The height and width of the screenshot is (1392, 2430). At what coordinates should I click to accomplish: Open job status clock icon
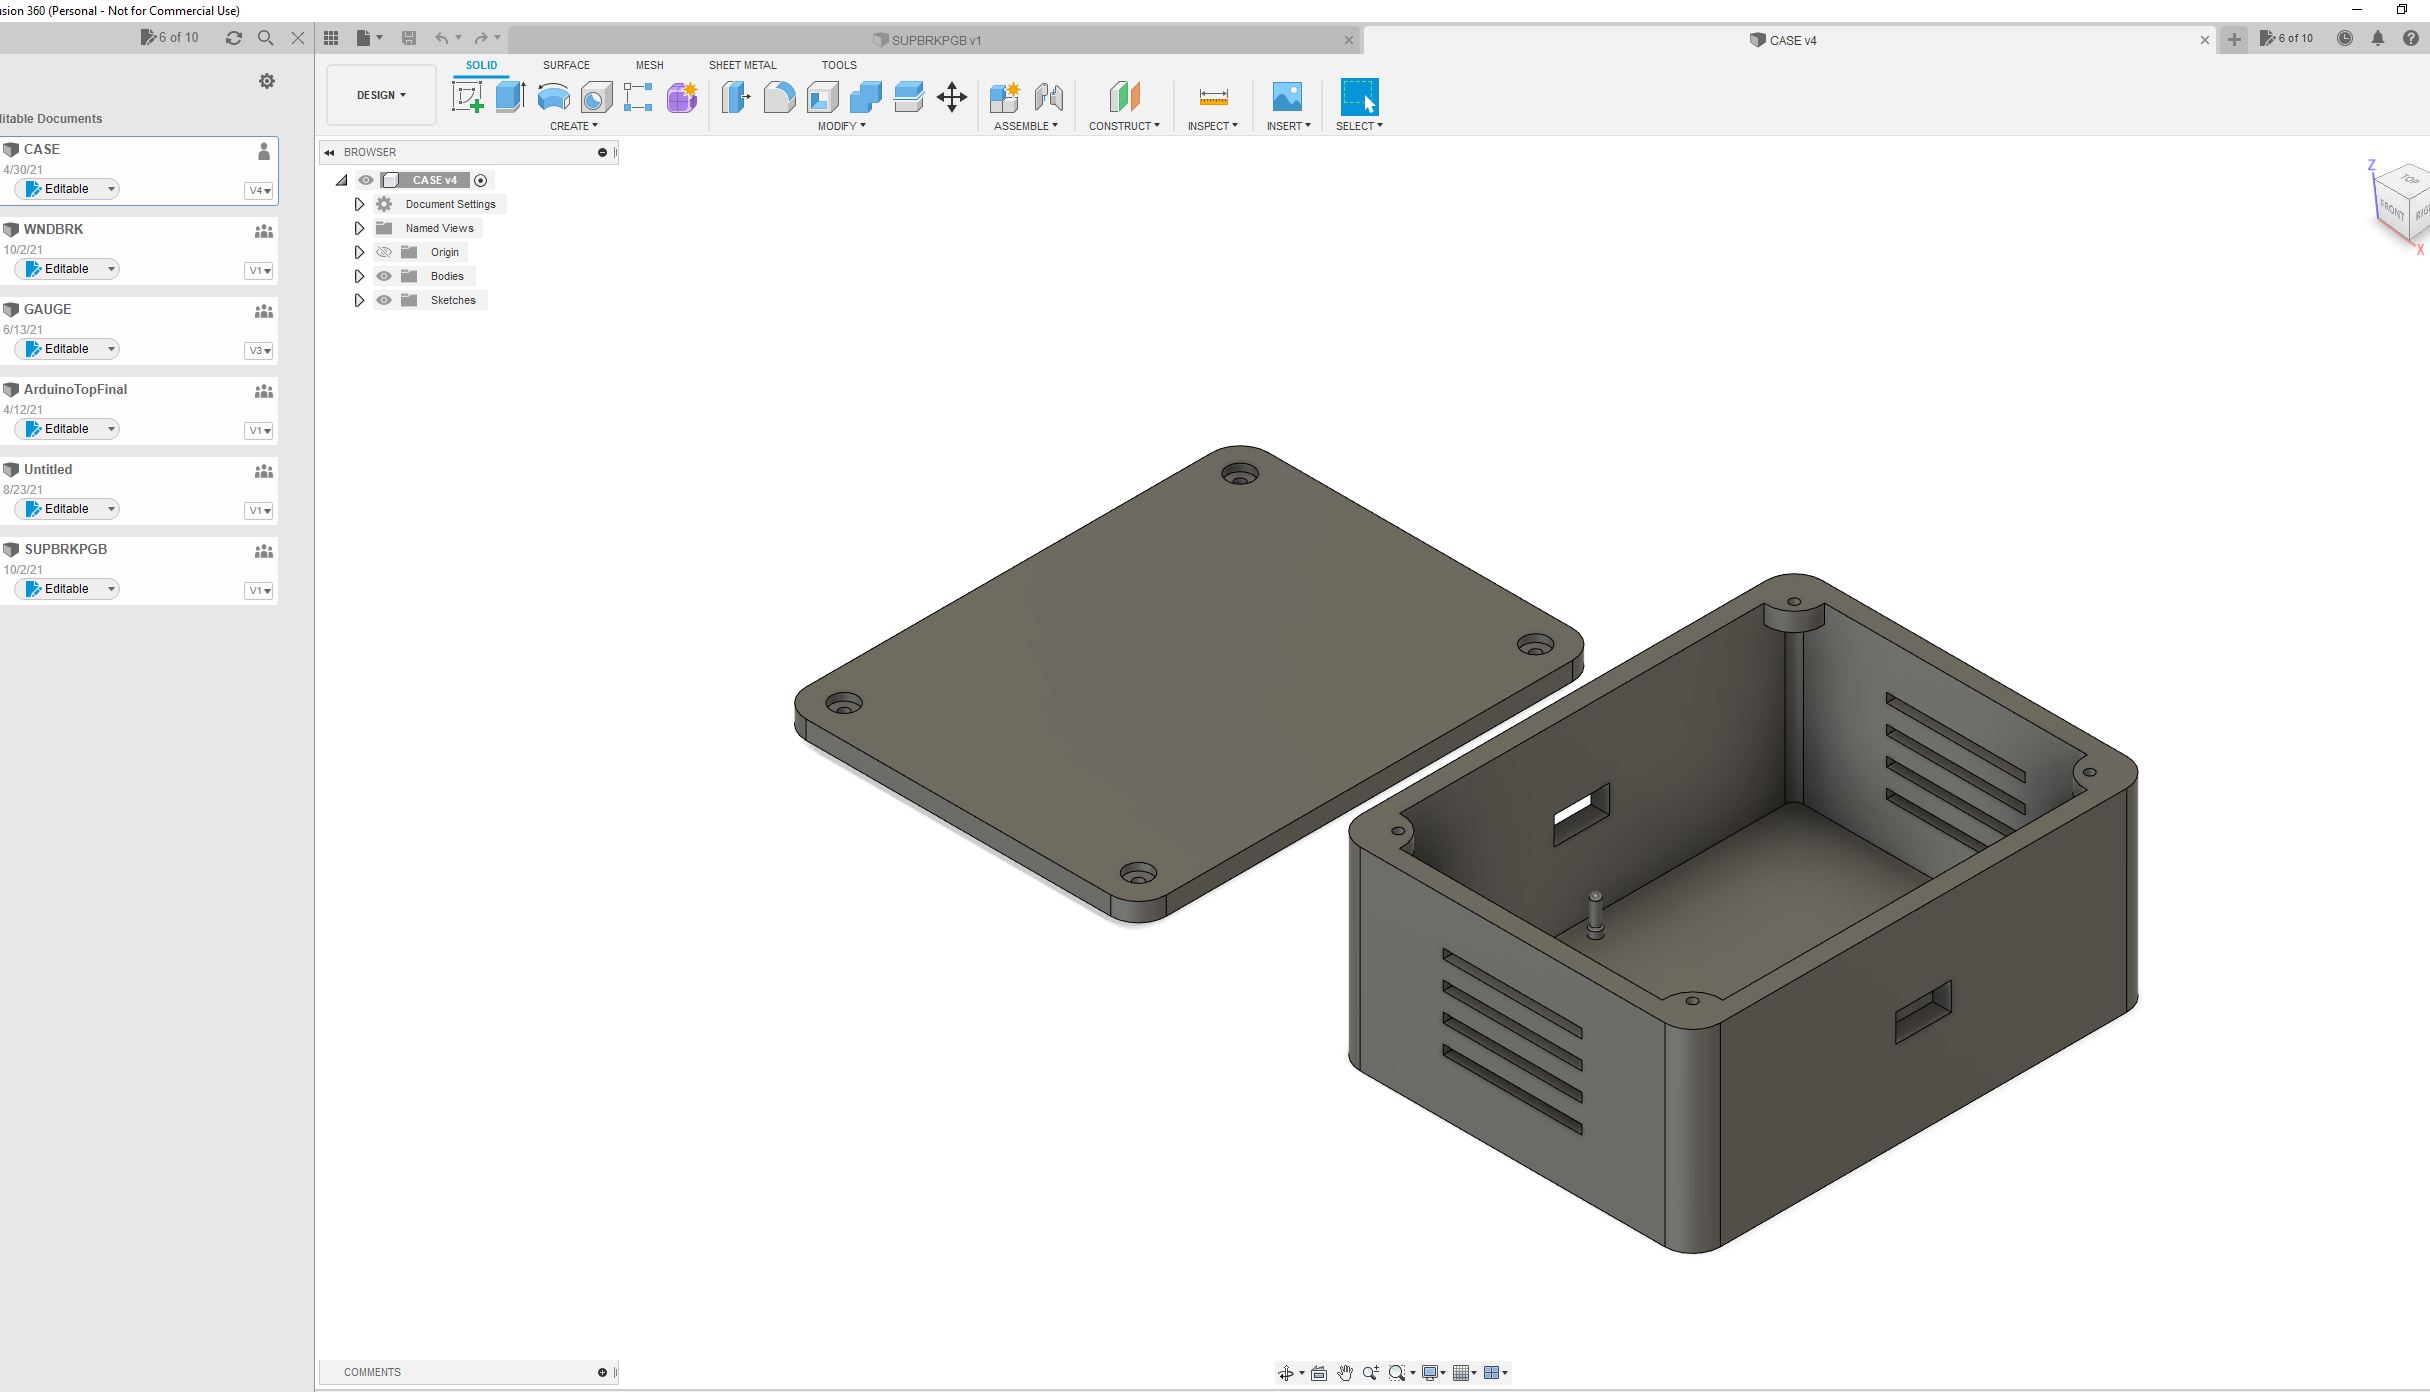coord(2345,38)
